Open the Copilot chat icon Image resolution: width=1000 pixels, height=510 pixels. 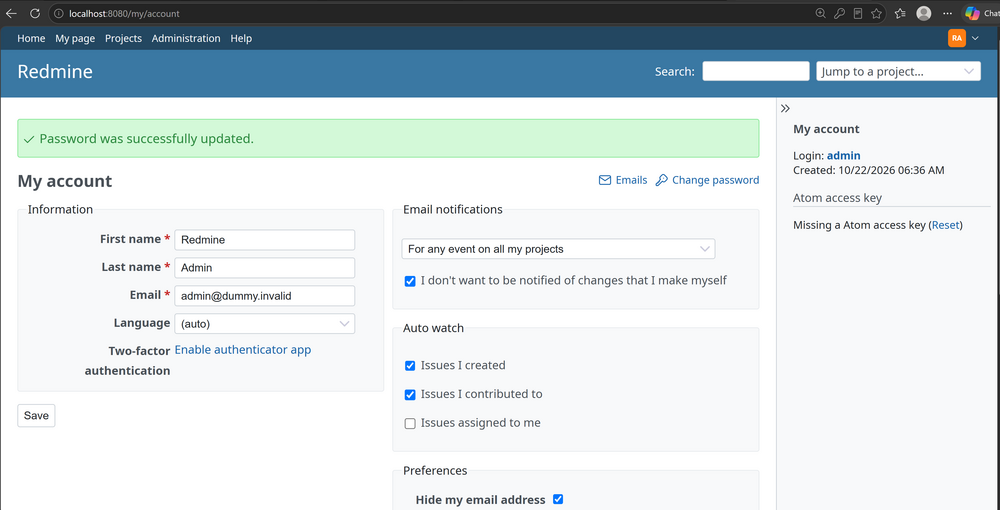click(972, 13)
